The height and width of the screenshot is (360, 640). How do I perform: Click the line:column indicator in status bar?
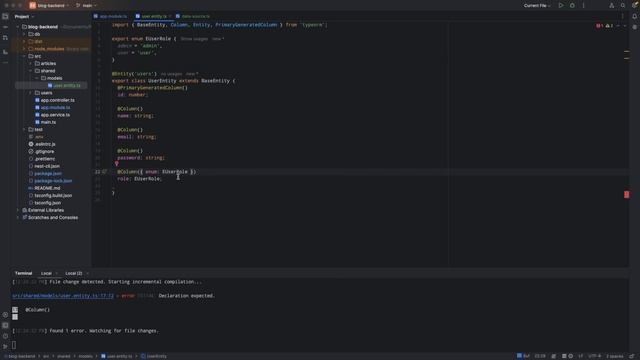pos(540,356)
